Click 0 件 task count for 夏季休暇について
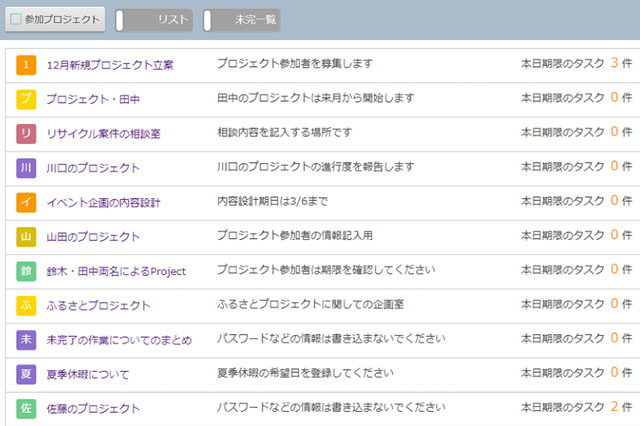 pyautogui.click(x=621, y=372)
